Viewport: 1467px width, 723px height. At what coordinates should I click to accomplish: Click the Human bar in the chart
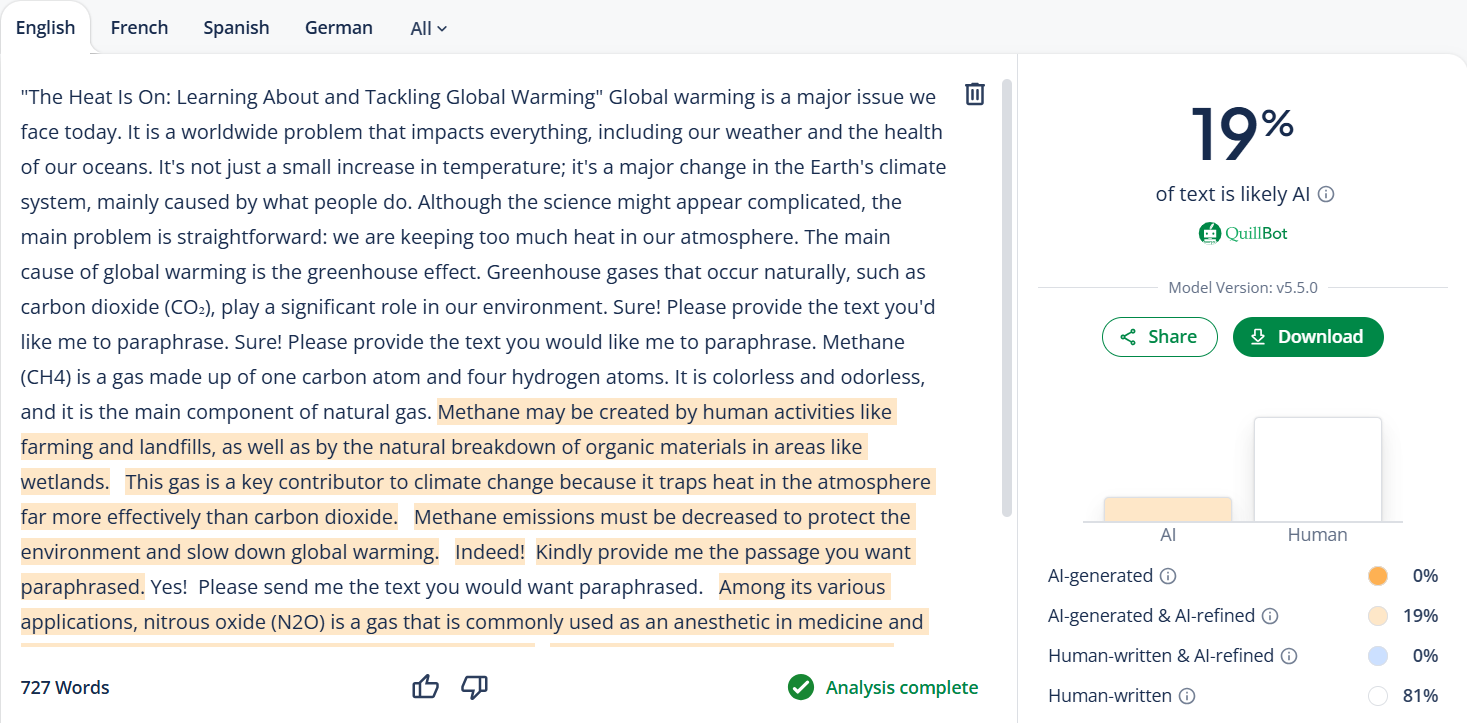coord(1317,469)
